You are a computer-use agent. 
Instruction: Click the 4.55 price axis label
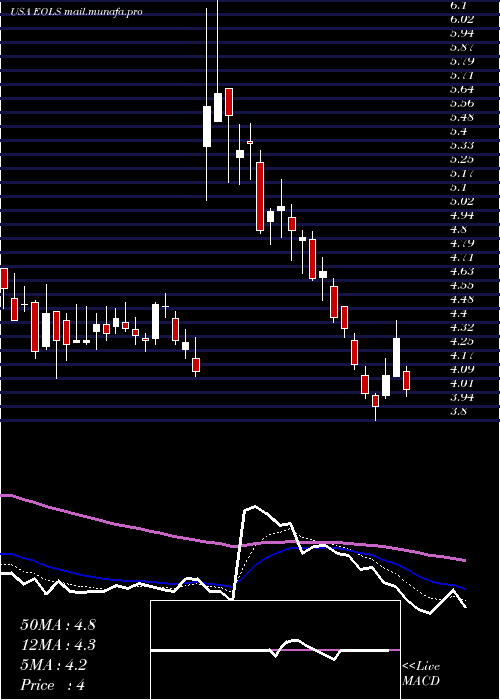click(462, 285)
